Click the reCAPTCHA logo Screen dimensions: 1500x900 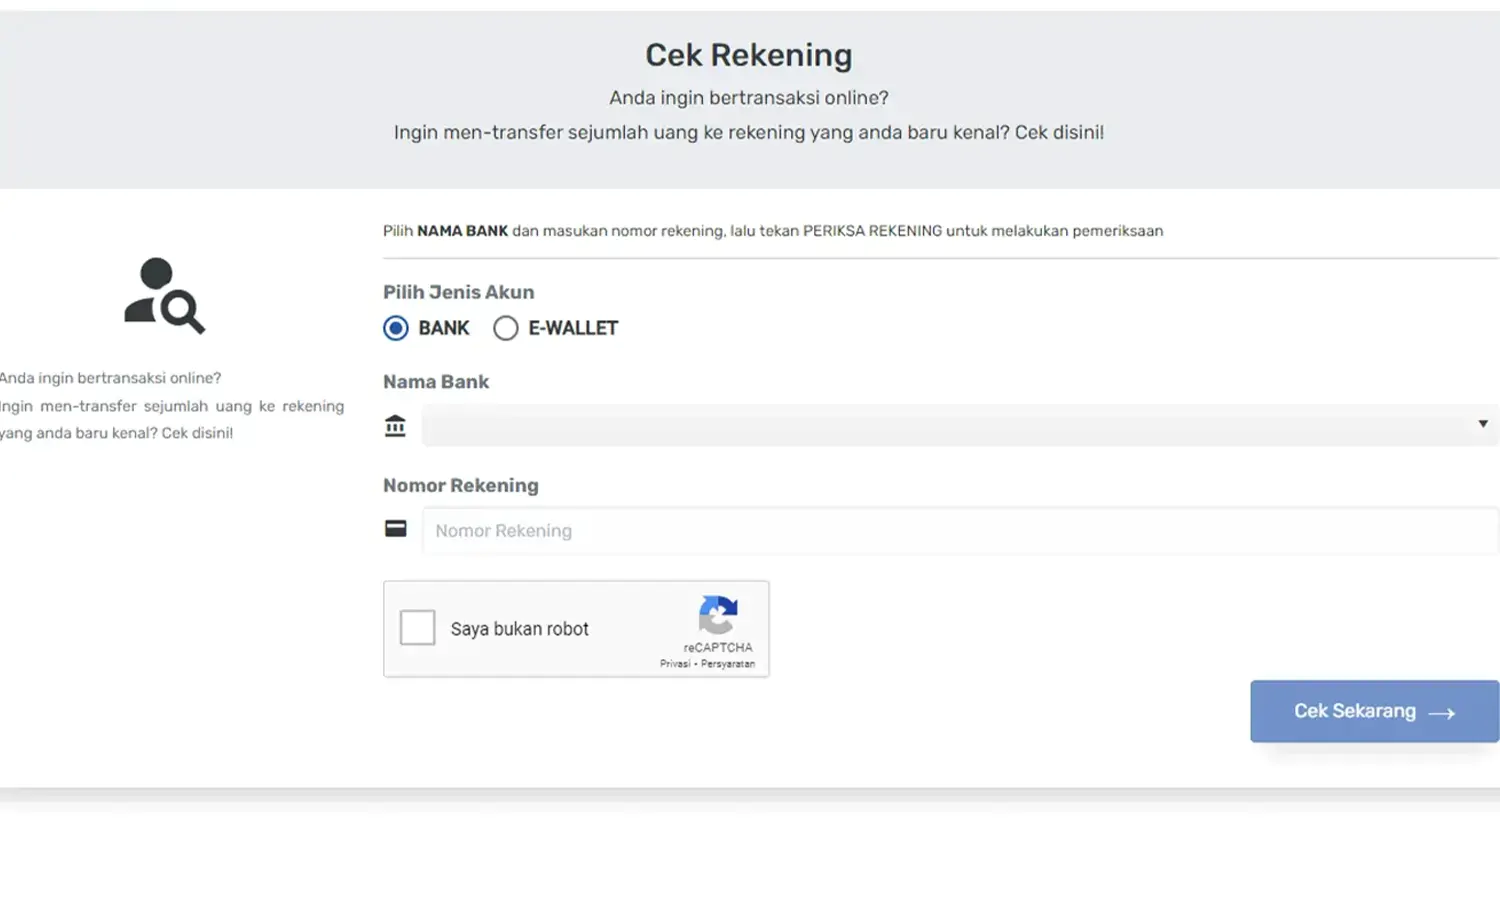(718, 615)
